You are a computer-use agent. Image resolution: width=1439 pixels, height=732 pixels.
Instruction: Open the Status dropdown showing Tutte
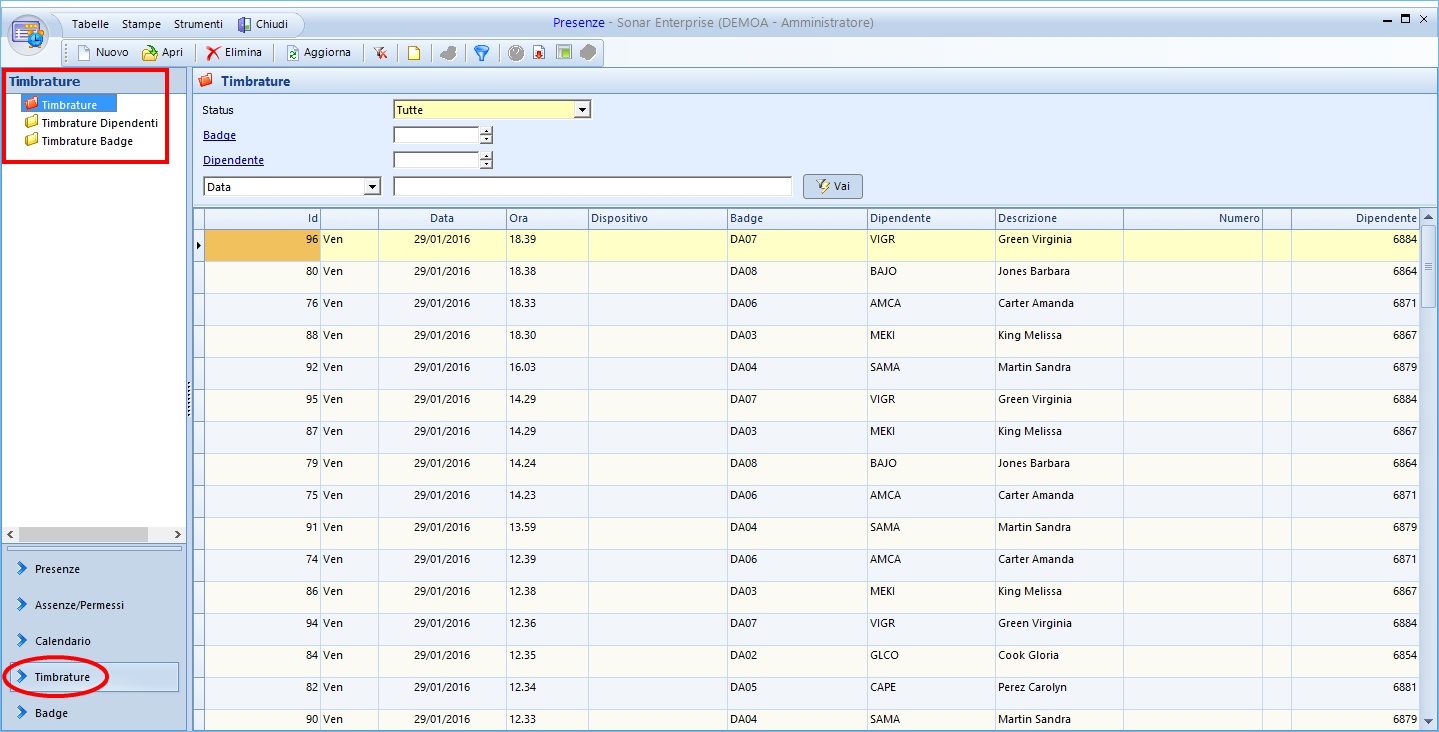(x=582, y=110)
